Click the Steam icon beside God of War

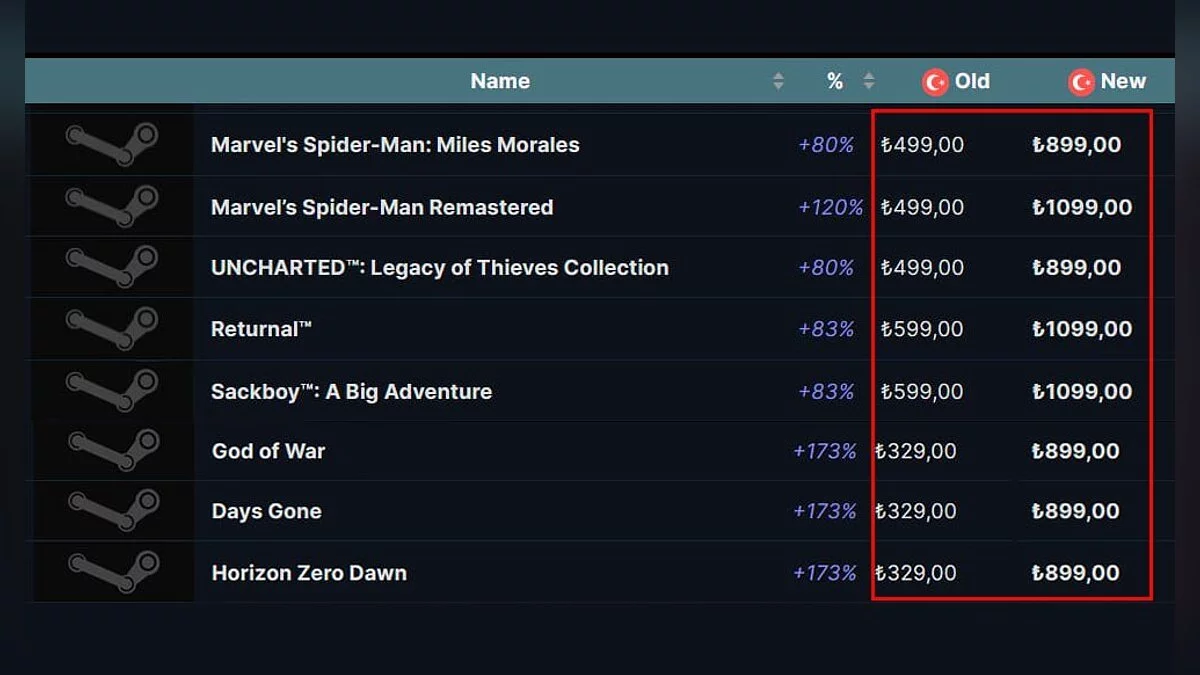[x=112, y=451]
